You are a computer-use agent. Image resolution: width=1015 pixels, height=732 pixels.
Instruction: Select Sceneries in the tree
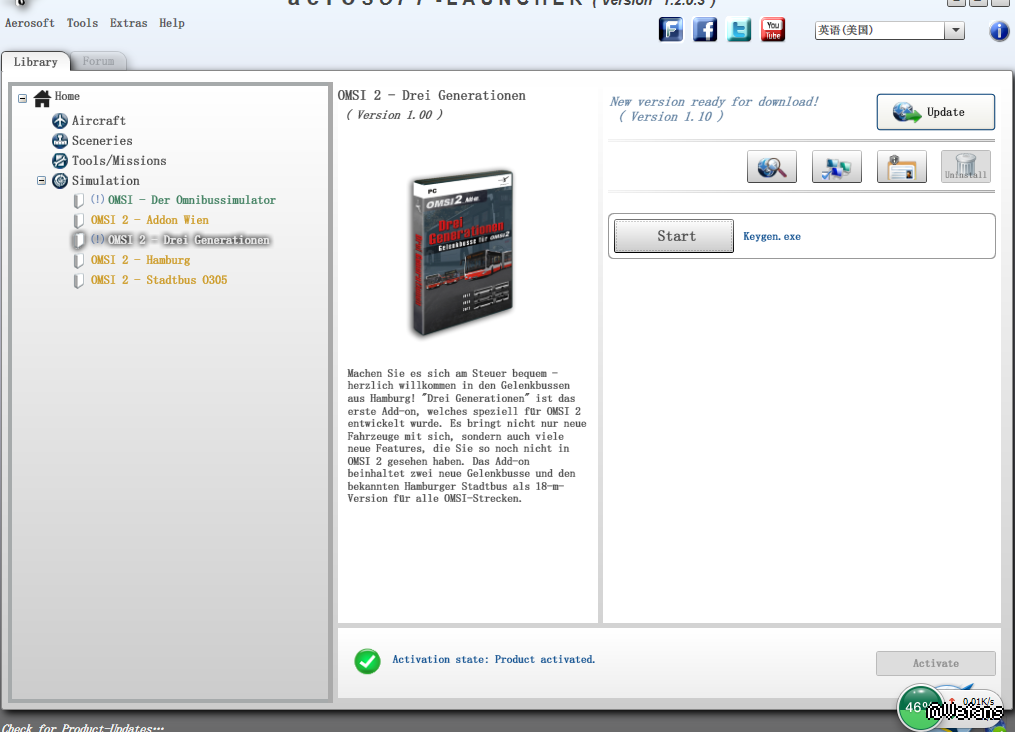[x=102, y=140]
